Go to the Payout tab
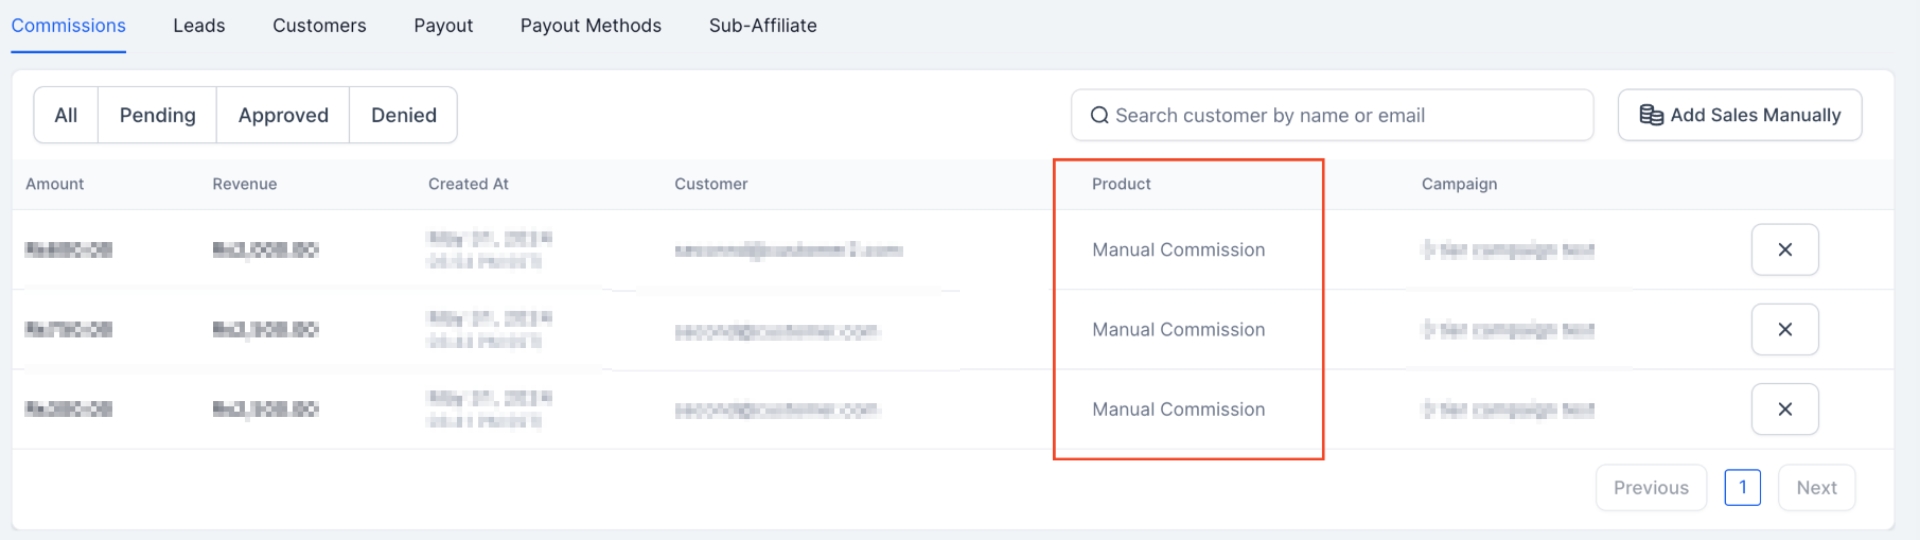This screenshot has width=1920, height=540. tap(443, 26)
